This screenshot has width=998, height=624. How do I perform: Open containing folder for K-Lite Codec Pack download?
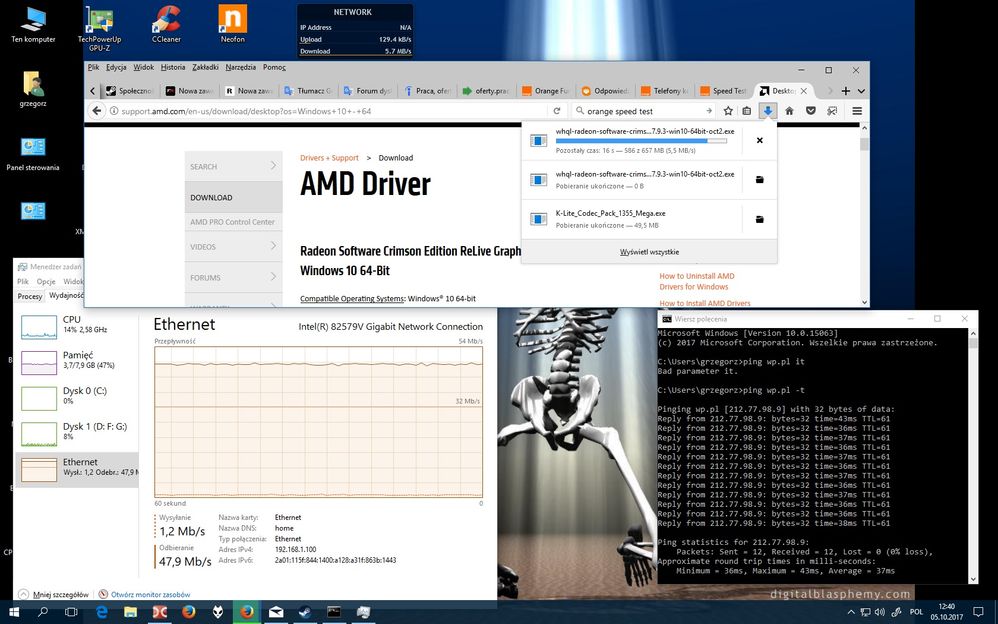[x=759, y=219]
